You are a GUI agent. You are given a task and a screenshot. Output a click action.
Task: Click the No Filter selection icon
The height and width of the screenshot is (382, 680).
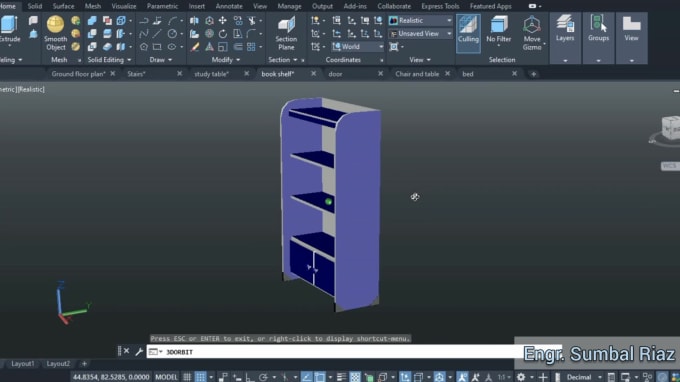499,29
